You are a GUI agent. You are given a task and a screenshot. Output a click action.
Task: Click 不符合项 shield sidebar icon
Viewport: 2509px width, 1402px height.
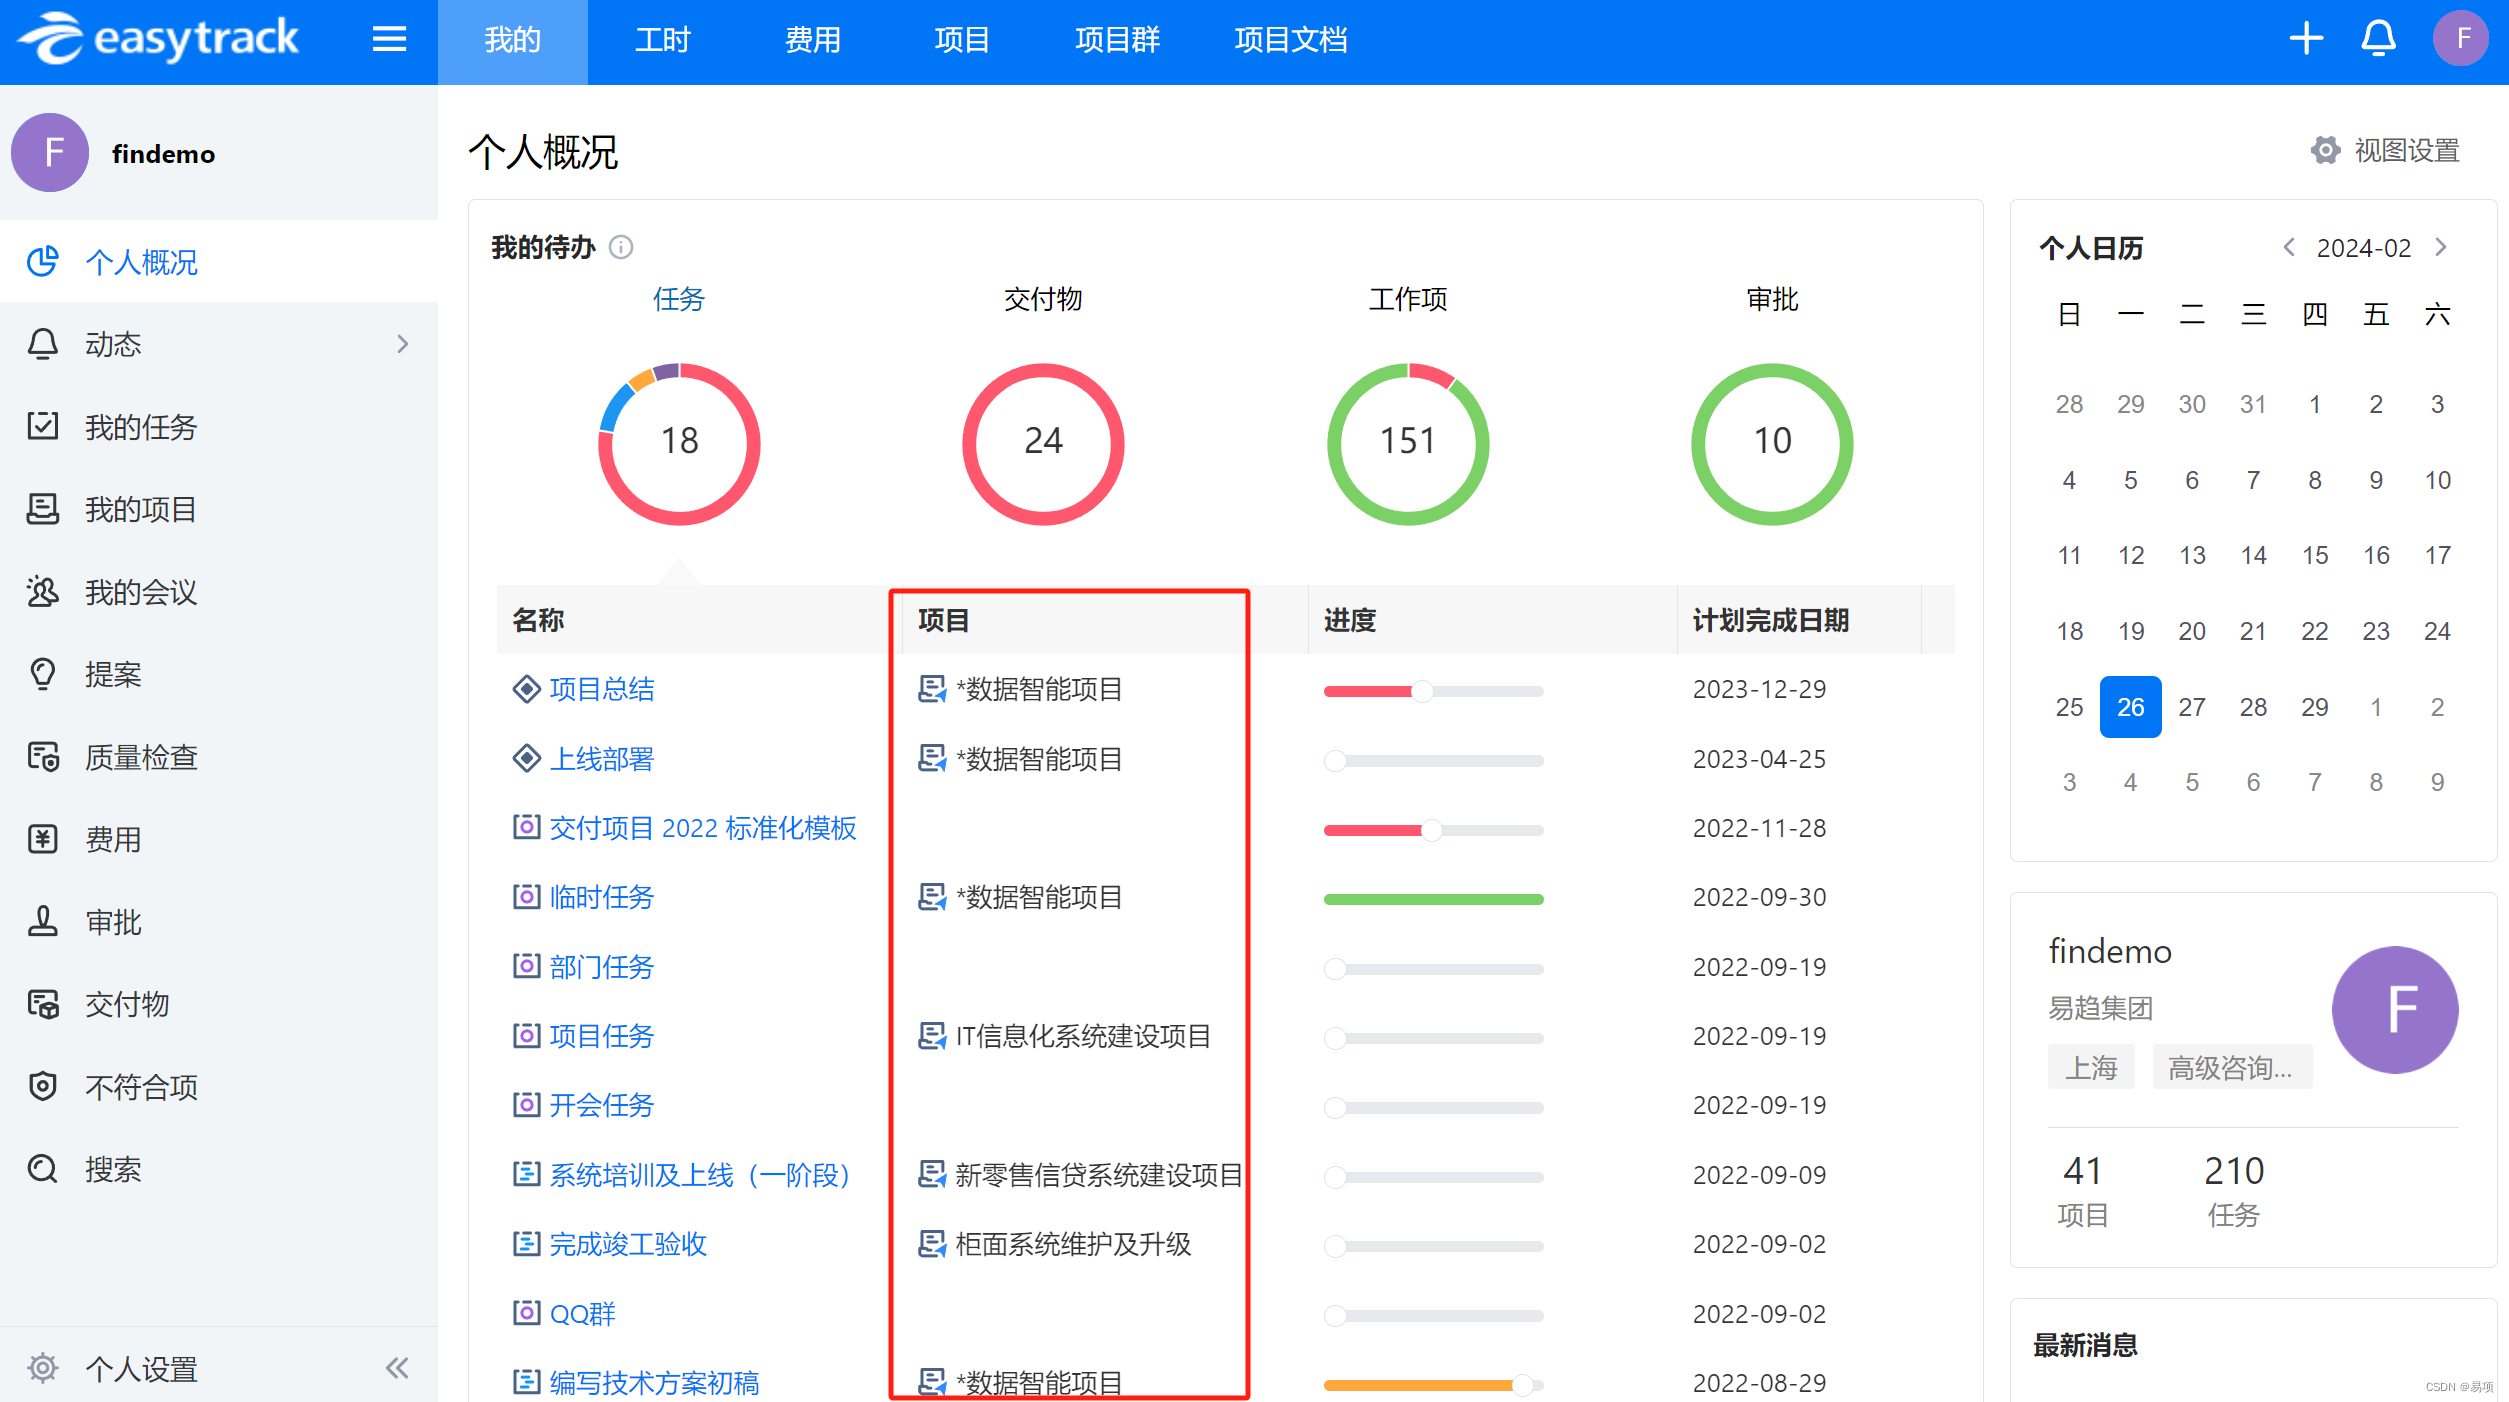coord(42,1086)
